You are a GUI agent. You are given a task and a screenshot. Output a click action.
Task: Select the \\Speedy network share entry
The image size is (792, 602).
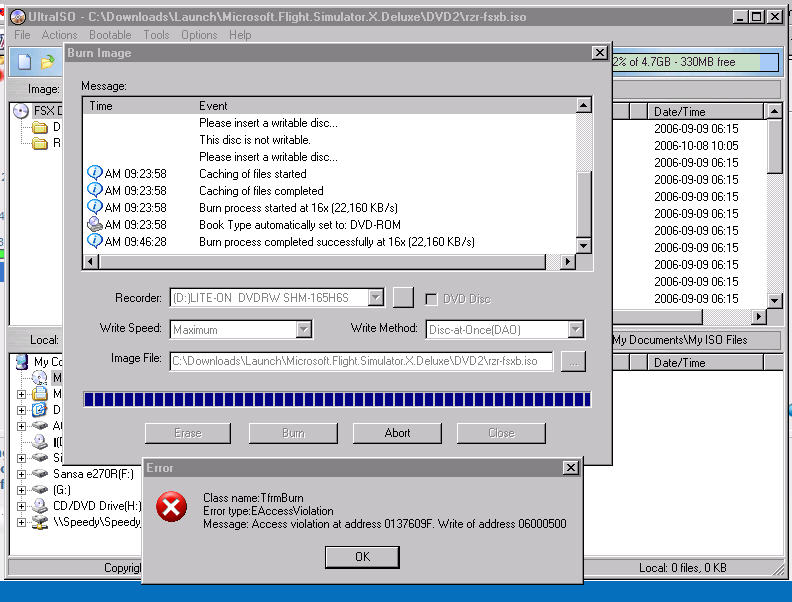(x=97, y=522)
